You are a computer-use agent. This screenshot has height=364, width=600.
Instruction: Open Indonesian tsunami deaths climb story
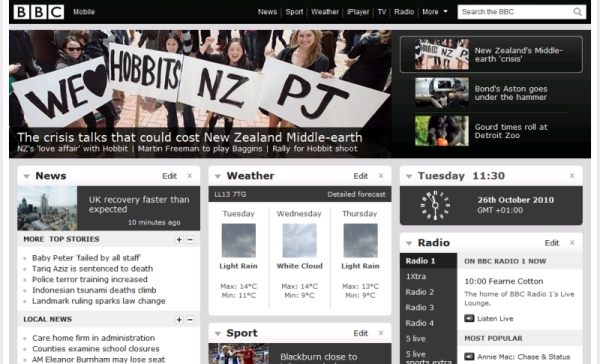[x=94, y=290]
